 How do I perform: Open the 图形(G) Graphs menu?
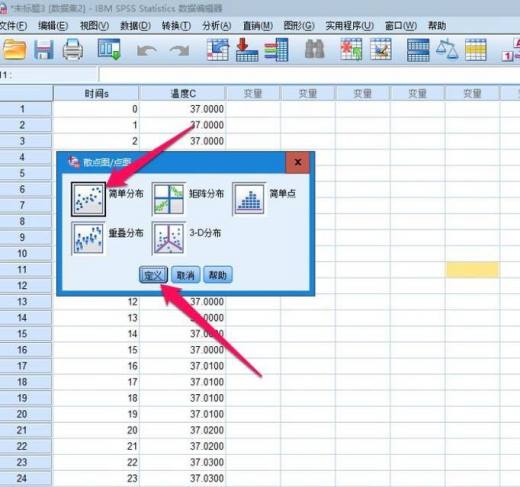(x=299, y=26)
